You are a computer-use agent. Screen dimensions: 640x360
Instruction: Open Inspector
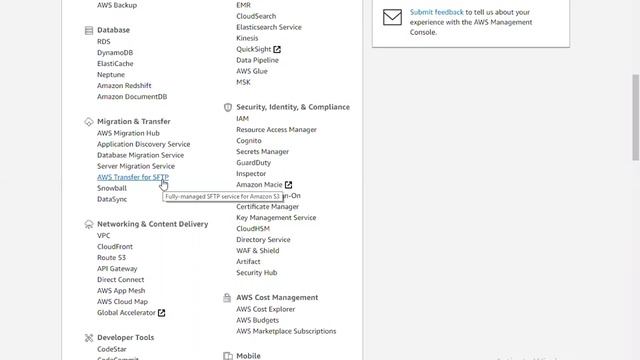pyautogui.click(x=251, y=174)
